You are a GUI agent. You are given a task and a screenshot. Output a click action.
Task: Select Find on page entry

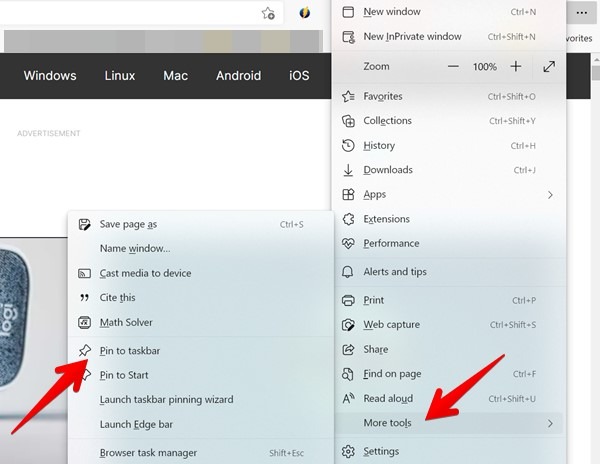point(448,374)
